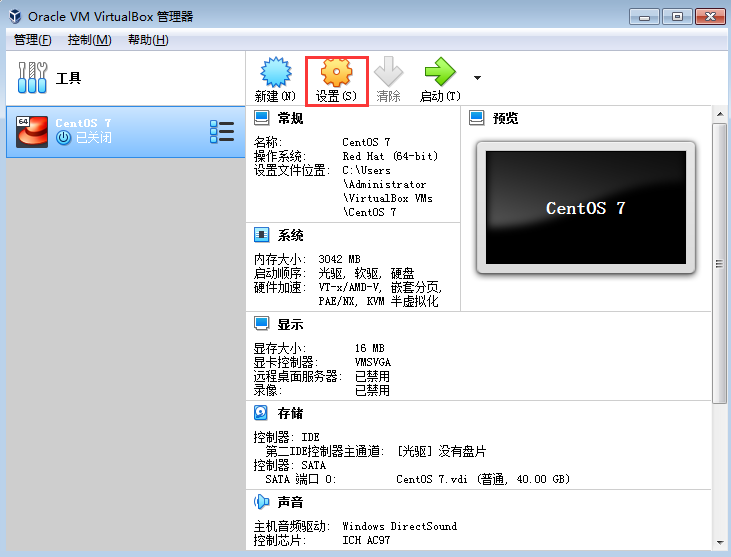Viewport: 731px width, 557px height.
Task: Open the Tools (工具) icon
Action: pos(32,77)
